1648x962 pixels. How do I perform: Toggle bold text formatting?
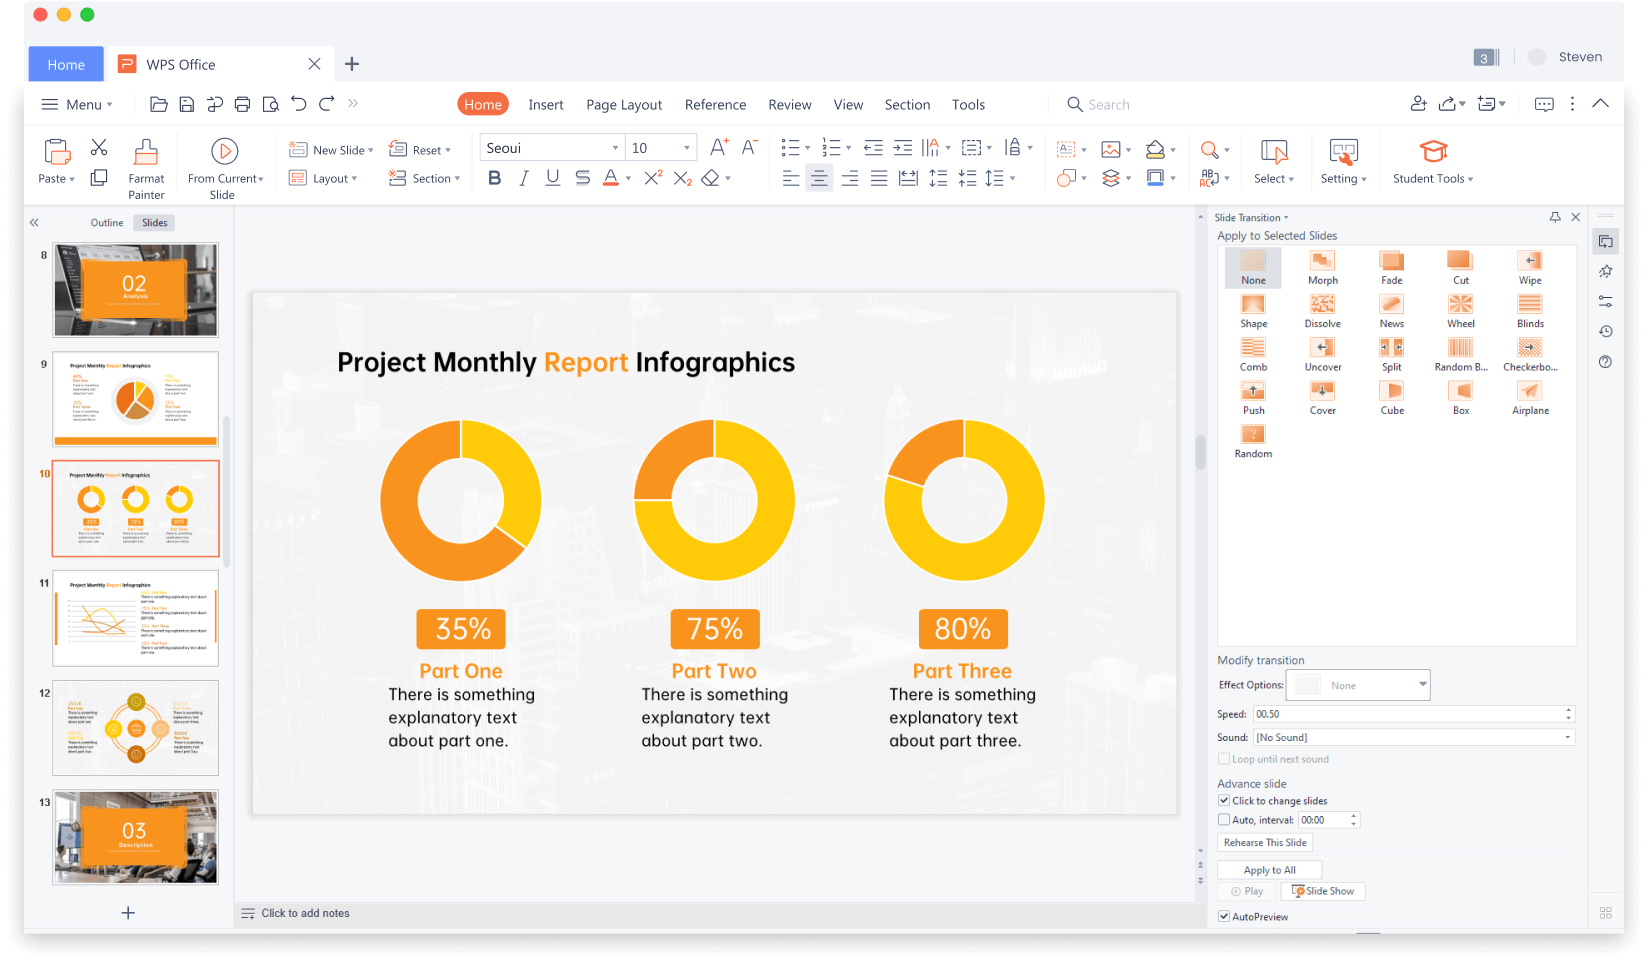pyautogui.click(x=494, y=178)
